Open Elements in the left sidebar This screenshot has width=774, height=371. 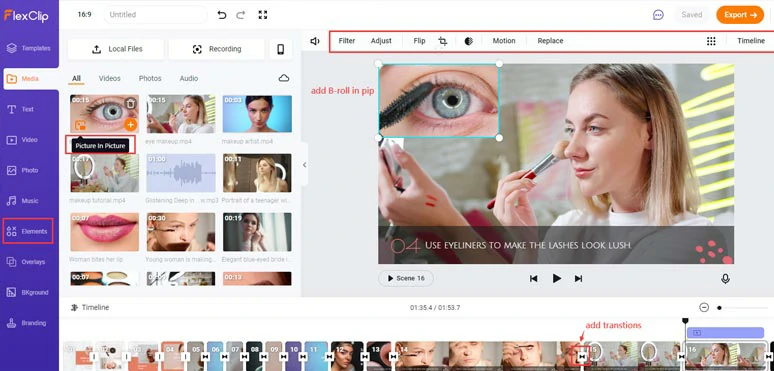28,231
